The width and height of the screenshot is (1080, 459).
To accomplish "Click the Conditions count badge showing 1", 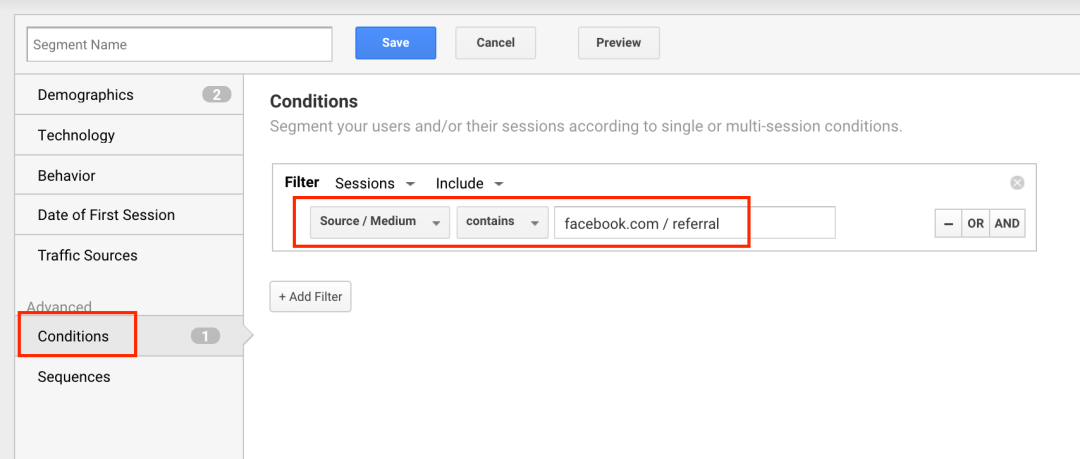I will point(205,336).
